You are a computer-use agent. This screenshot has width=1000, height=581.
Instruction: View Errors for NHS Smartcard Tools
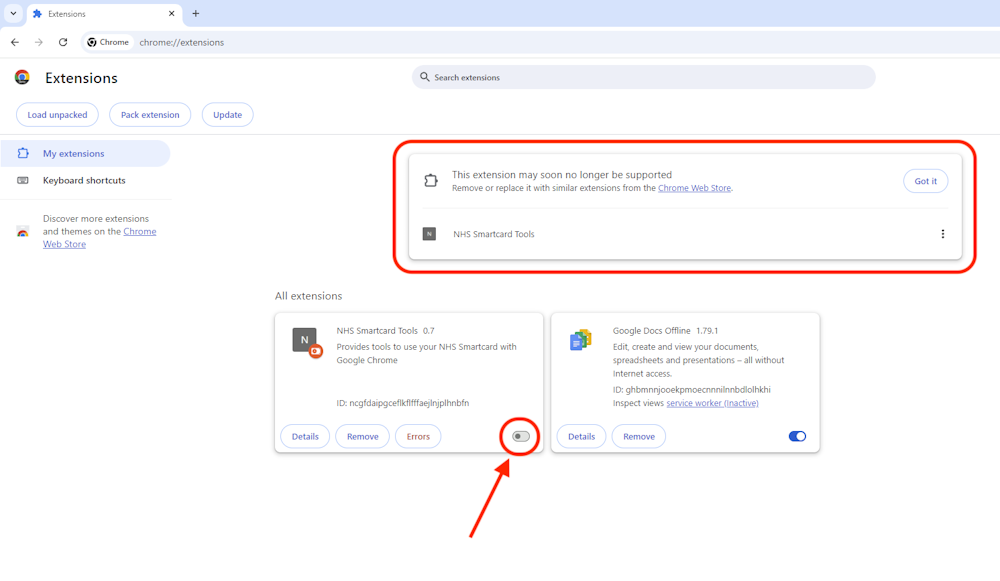418,436
